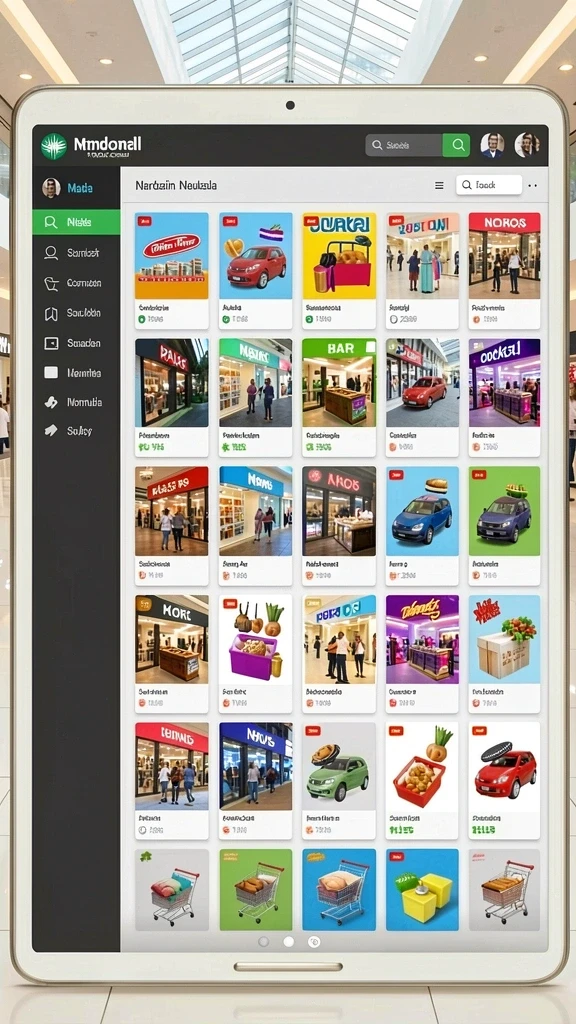Image resolution: width=576 pixels, height=1024 pixels.
Task: Click the green price under the red onion basket card
Action: pyautogui.click(x=402, y=830)
